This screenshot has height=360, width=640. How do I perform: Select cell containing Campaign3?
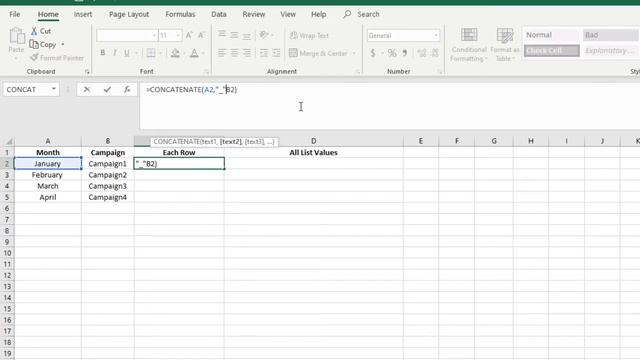[108, 186]
